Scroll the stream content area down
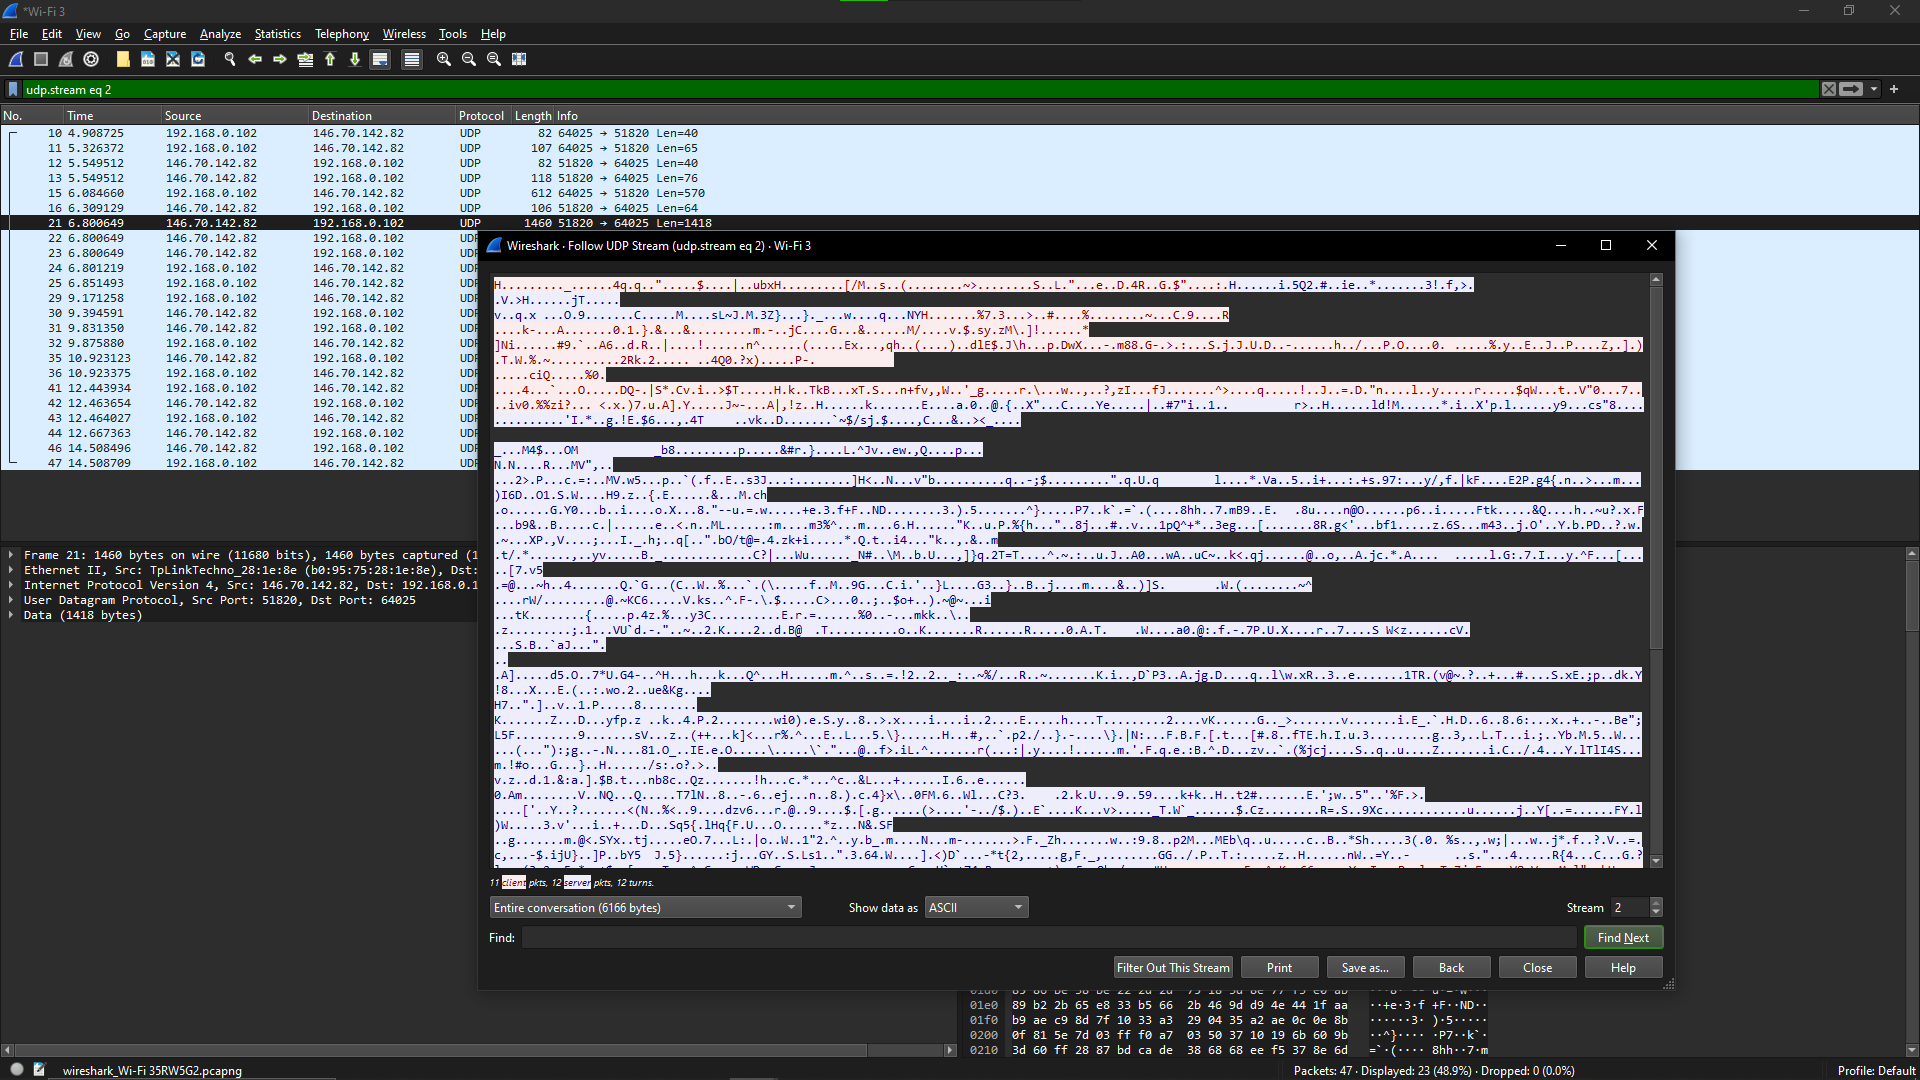Screen dimensions: 1920x1080 pos(1655,864)
